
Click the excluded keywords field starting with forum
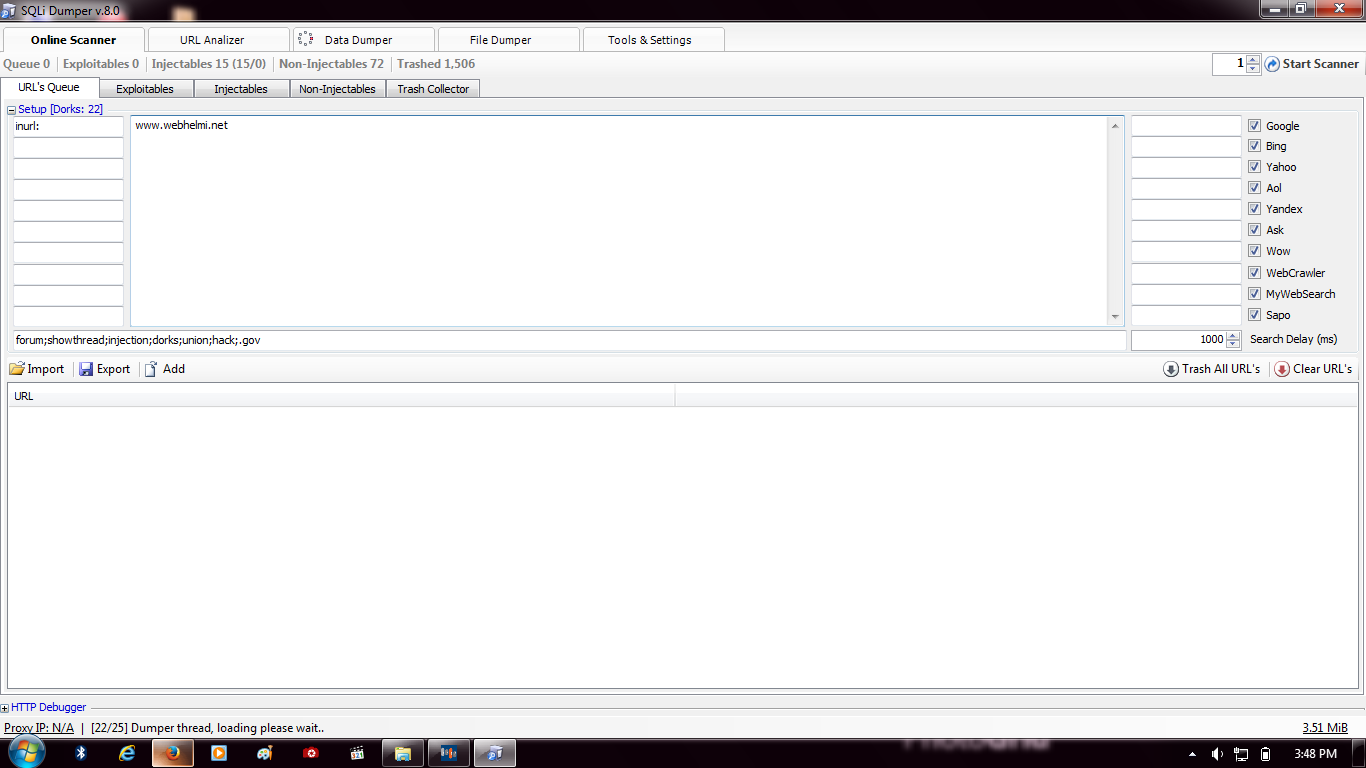569,340
